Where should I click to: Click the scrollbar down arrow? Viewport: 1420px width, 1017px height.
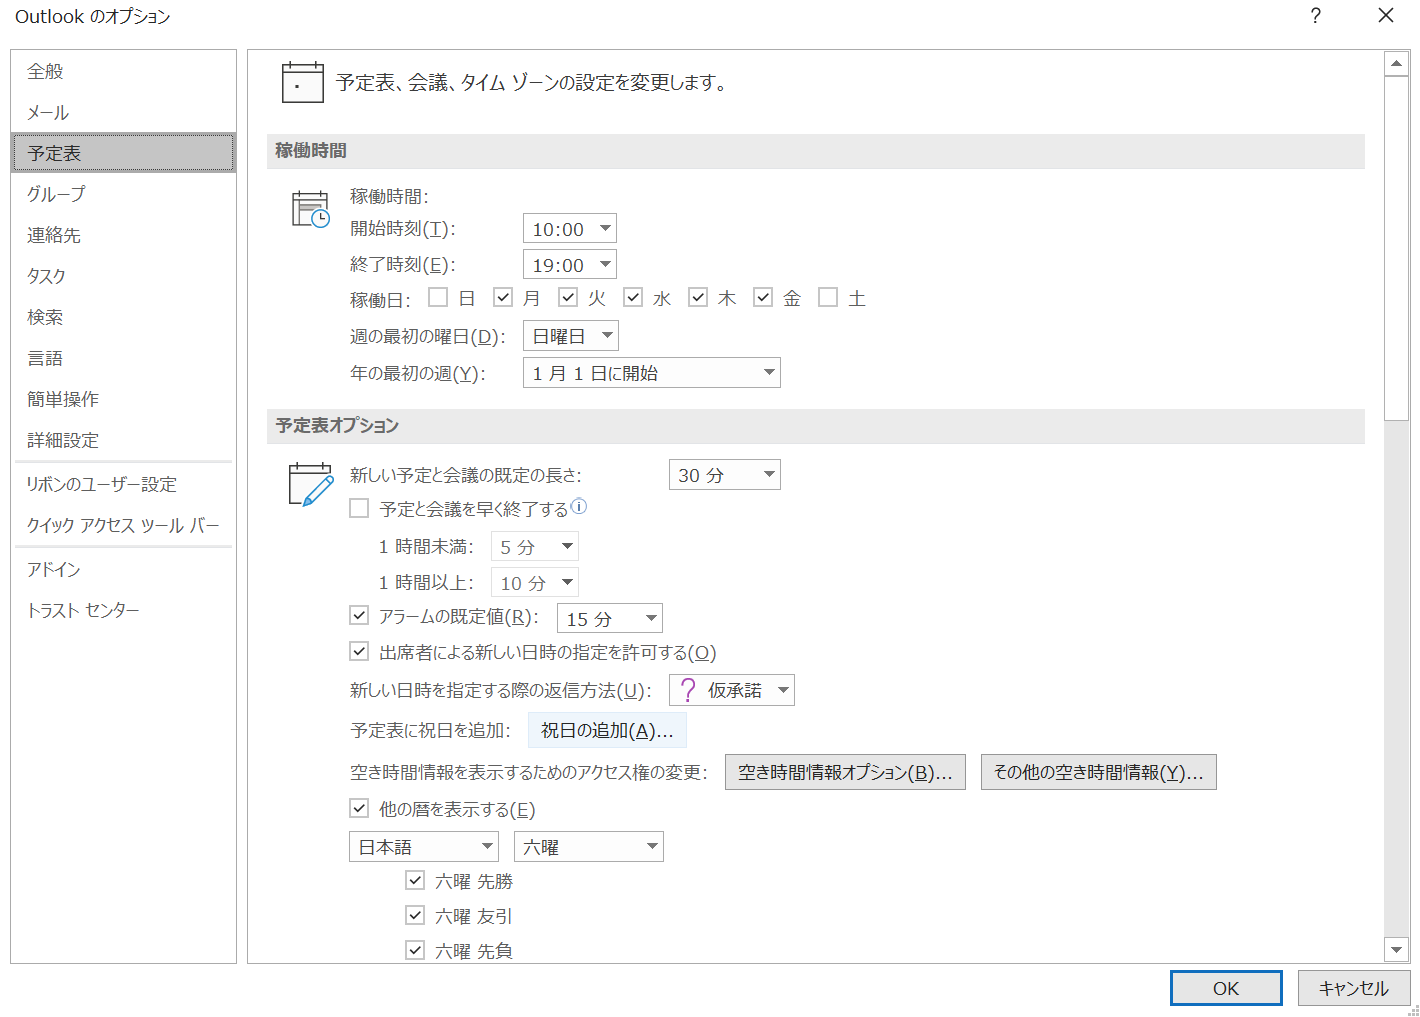[x=1397, y=950]
